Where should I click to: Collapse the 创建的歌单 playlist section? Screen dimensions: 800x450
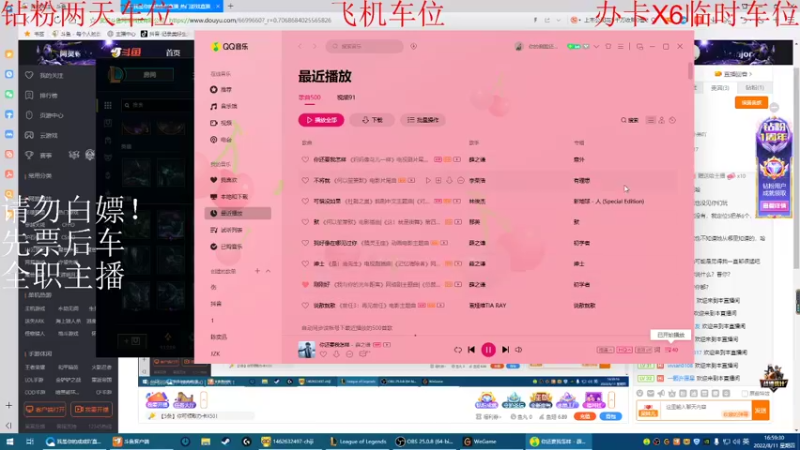(x=268, y=271)
